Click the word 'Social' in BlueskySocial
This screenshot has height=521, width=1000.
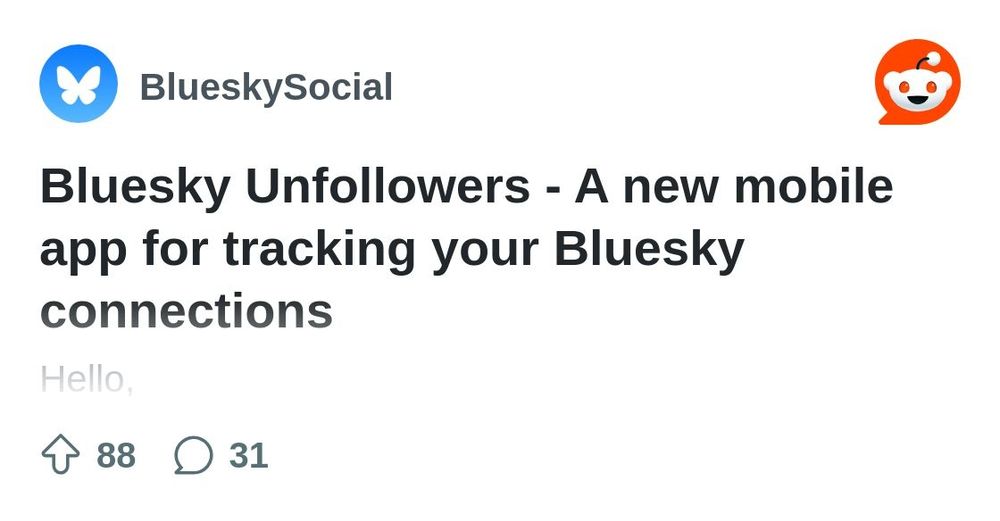pyautogui.click(x=337, y=87)
